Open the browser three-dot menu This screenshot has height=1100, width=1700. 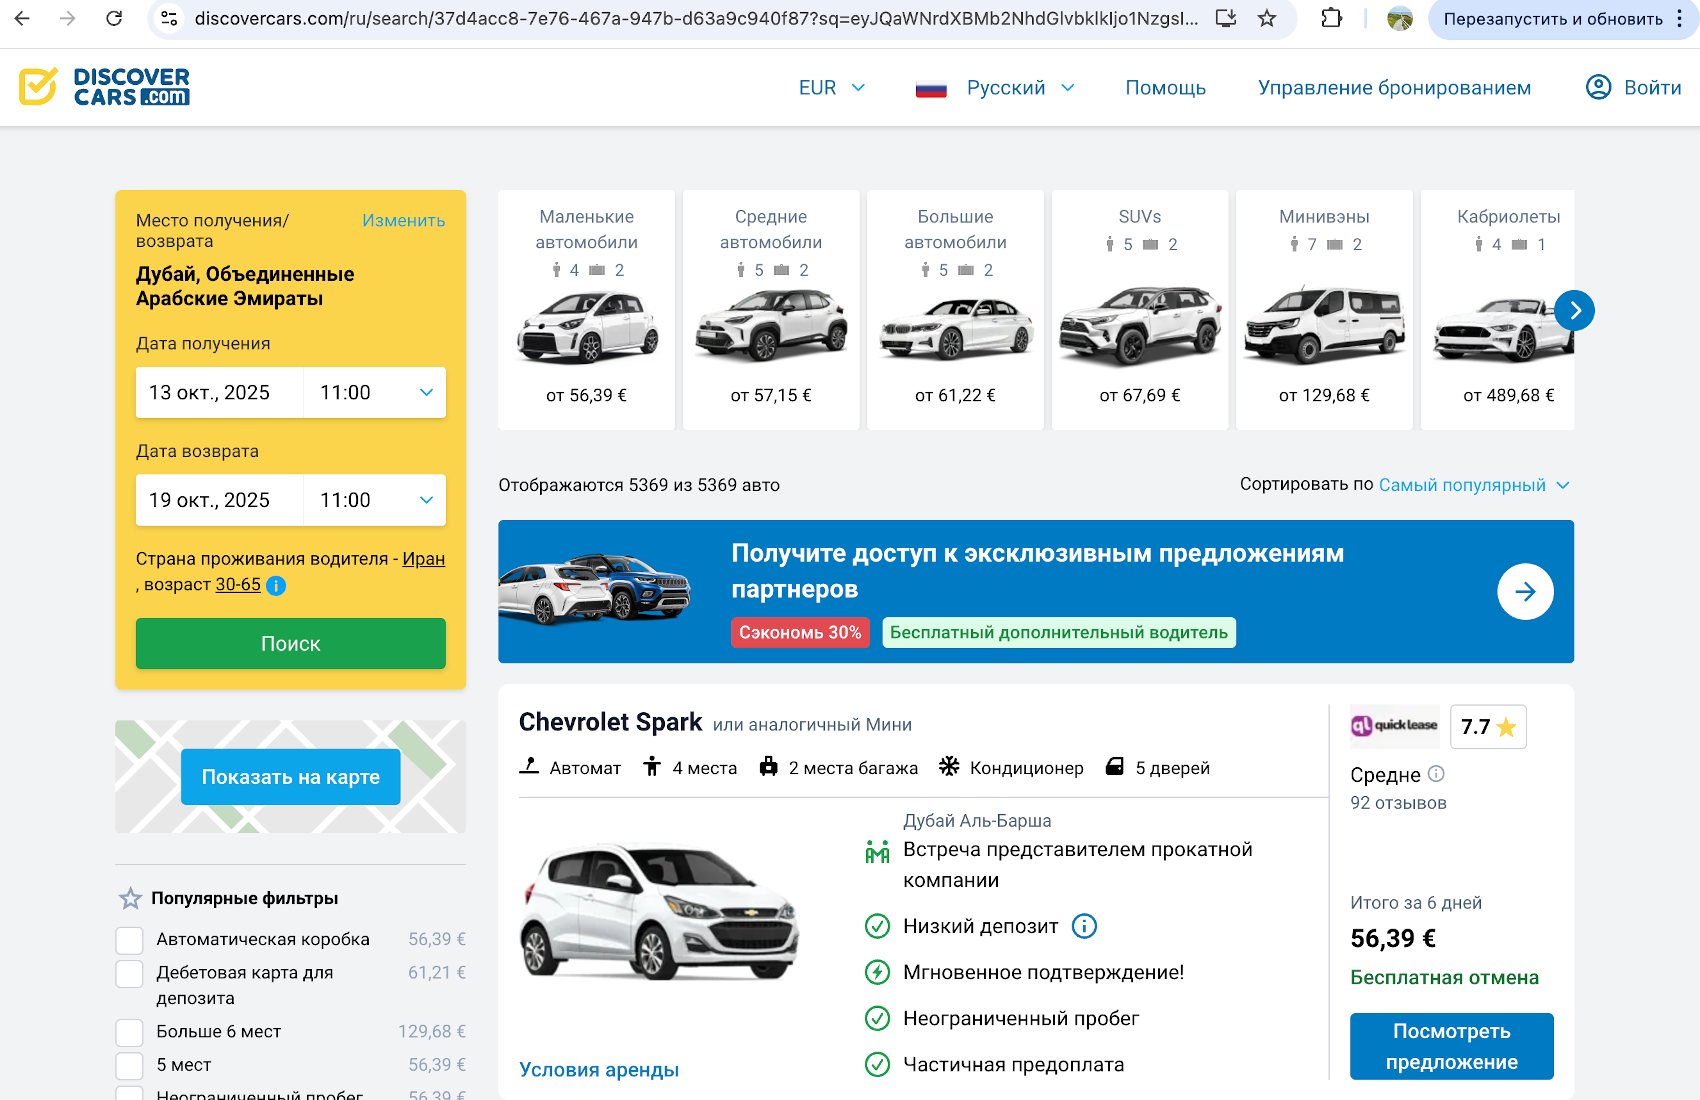1679,18
